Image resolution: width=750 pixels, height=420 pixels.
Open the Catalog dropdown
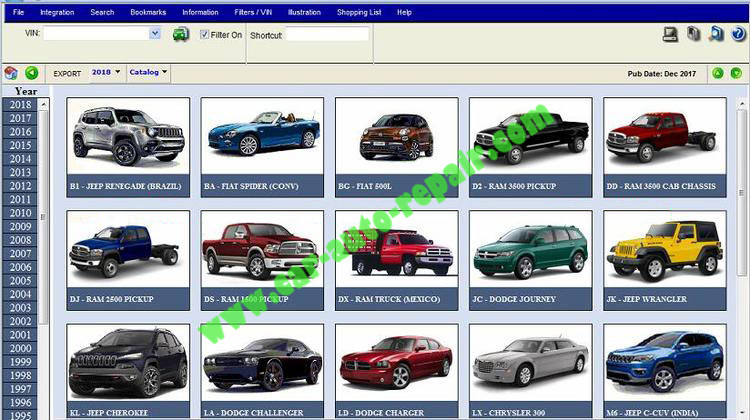[148, 72]
